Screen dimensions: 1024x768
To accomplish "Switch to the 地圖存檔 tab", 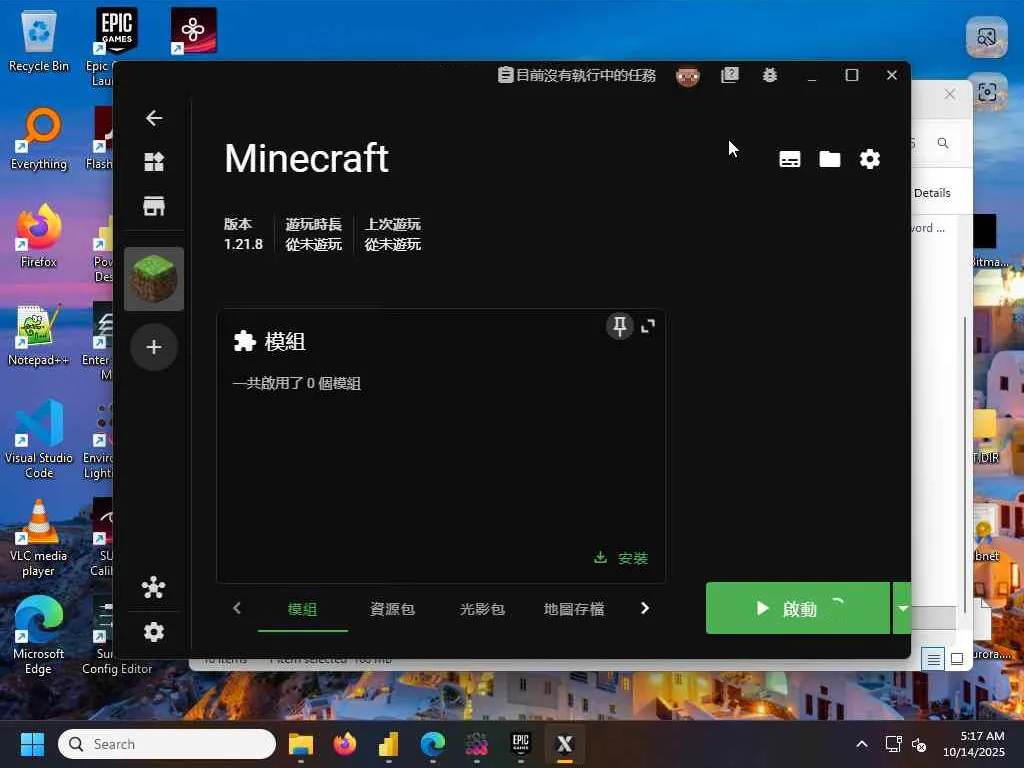I will coord(574,609).
